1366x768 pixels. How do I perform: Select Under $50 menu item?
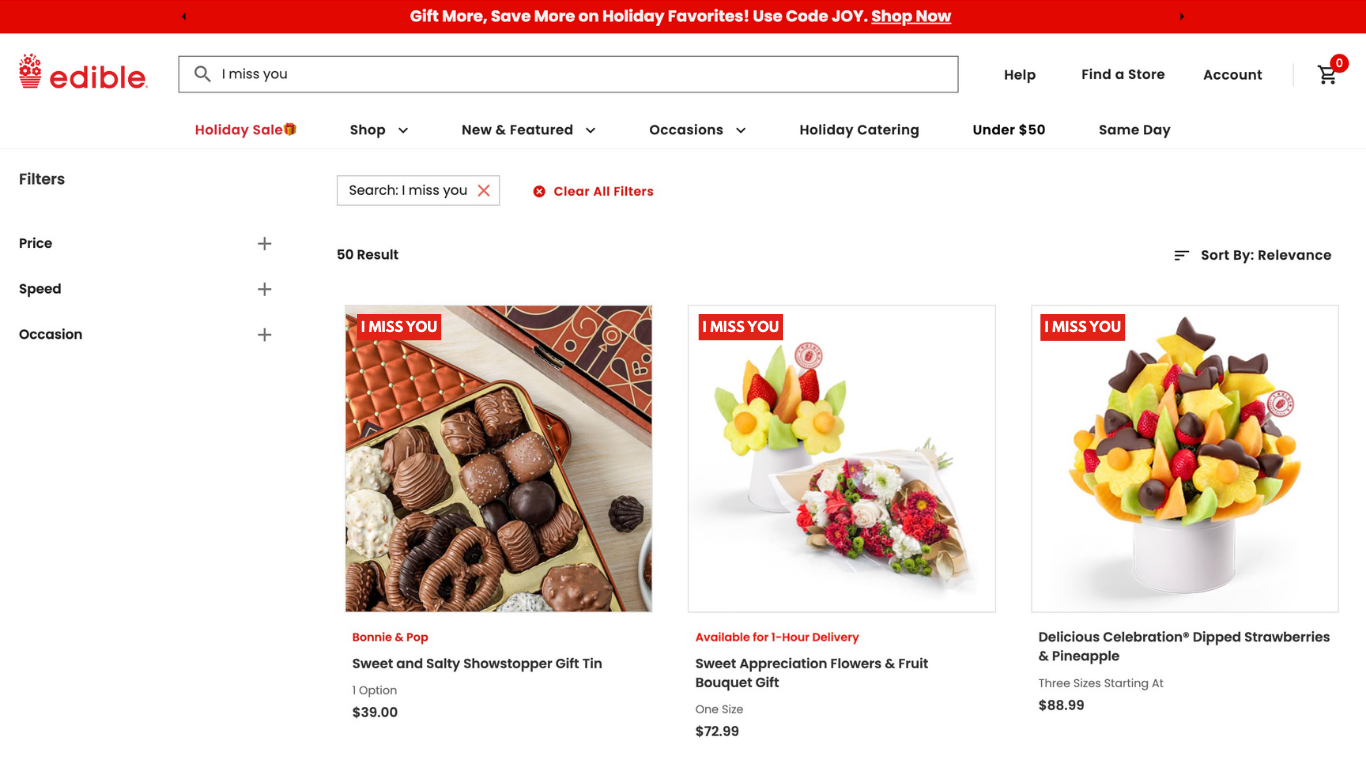pos(1009,130)
